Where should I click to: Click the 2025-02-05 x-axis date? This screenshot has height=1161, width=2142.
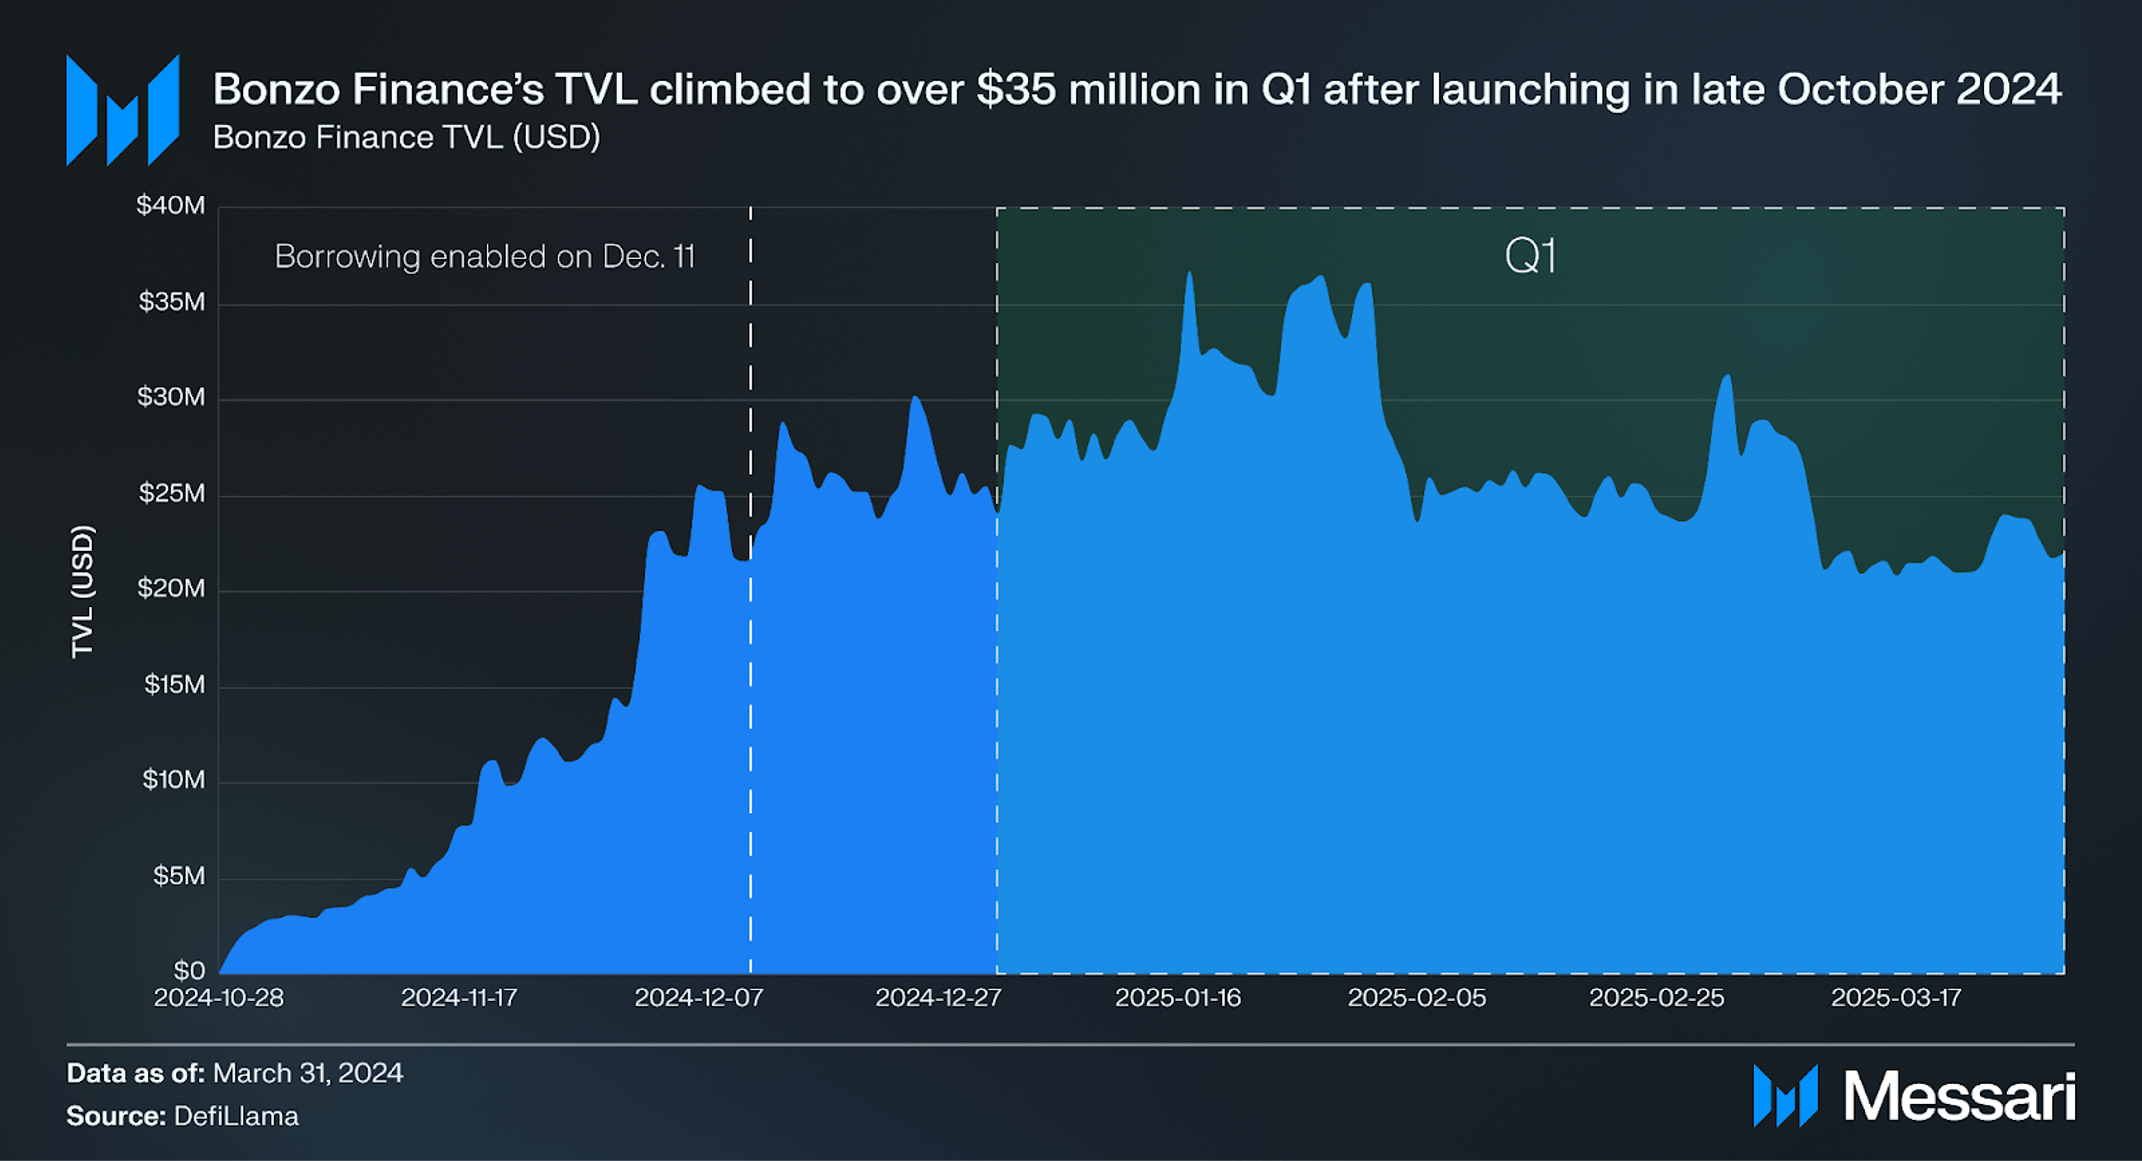click(1417, 998)
